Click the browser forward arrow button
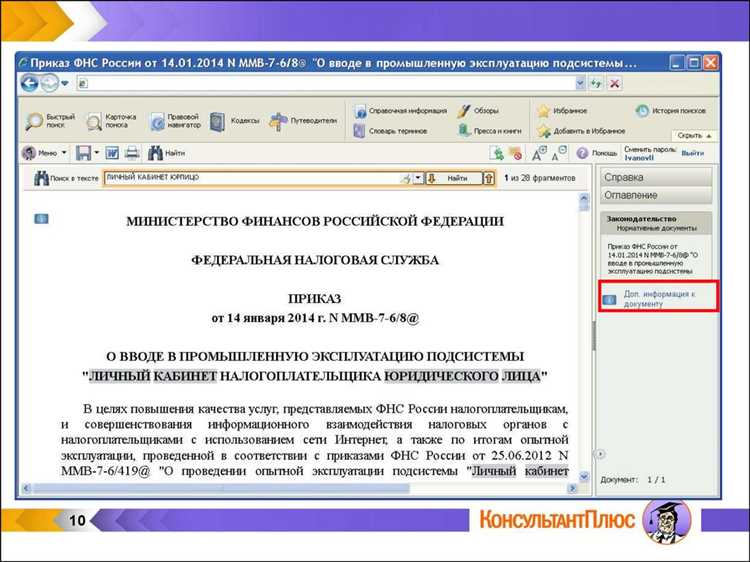Image resolution: width=750 pixels, height=562 pixels. coord(50,84)
